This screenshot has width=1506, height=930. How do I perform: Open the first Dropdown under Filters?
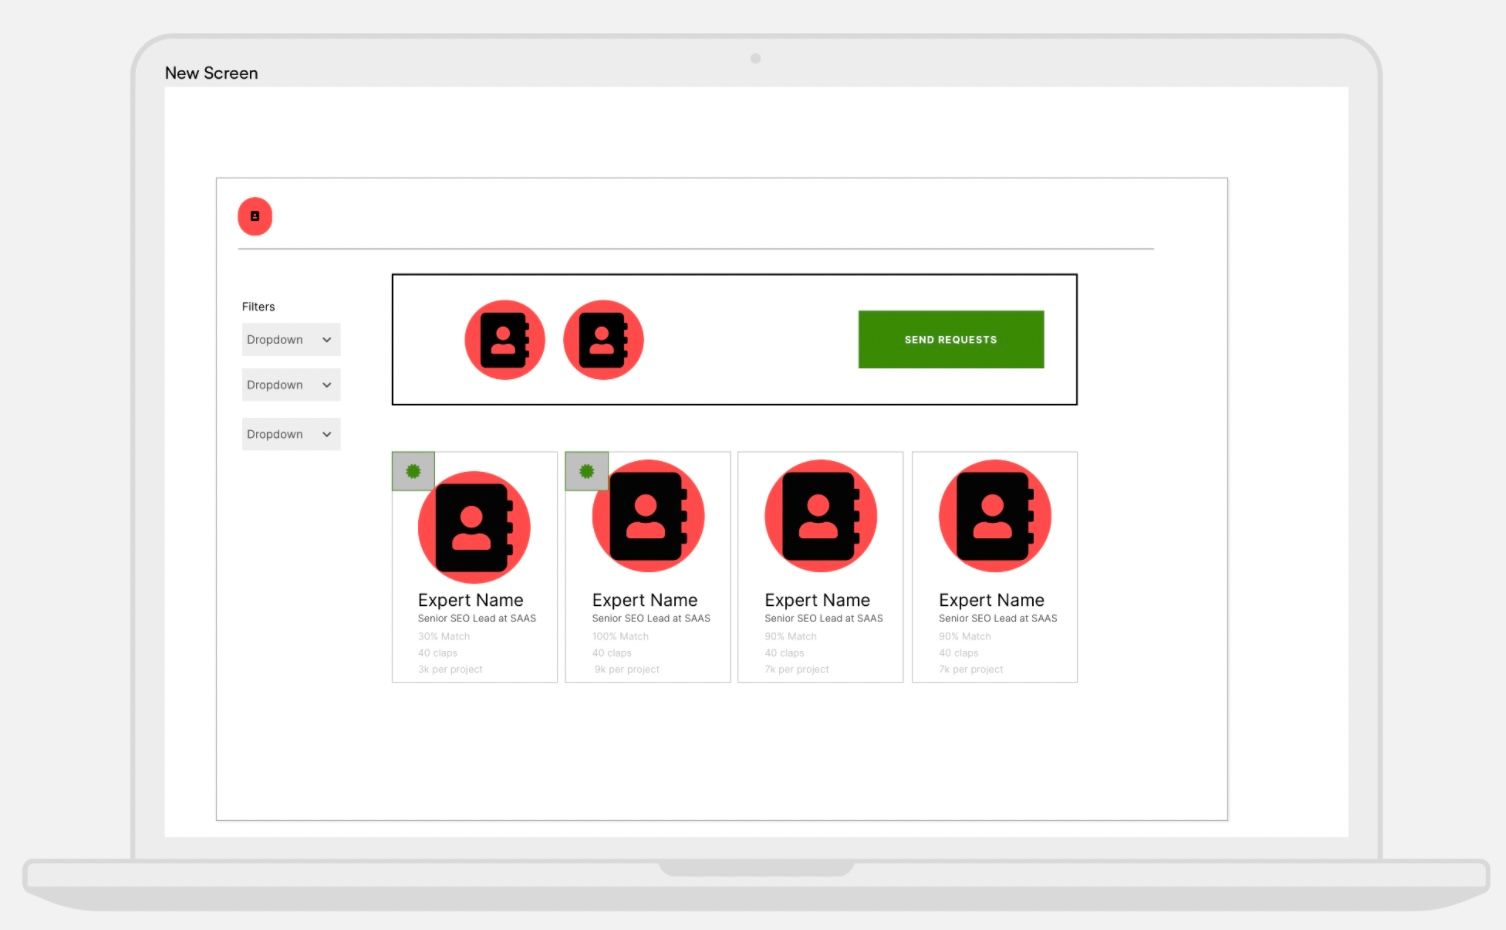tap(290, 339)
